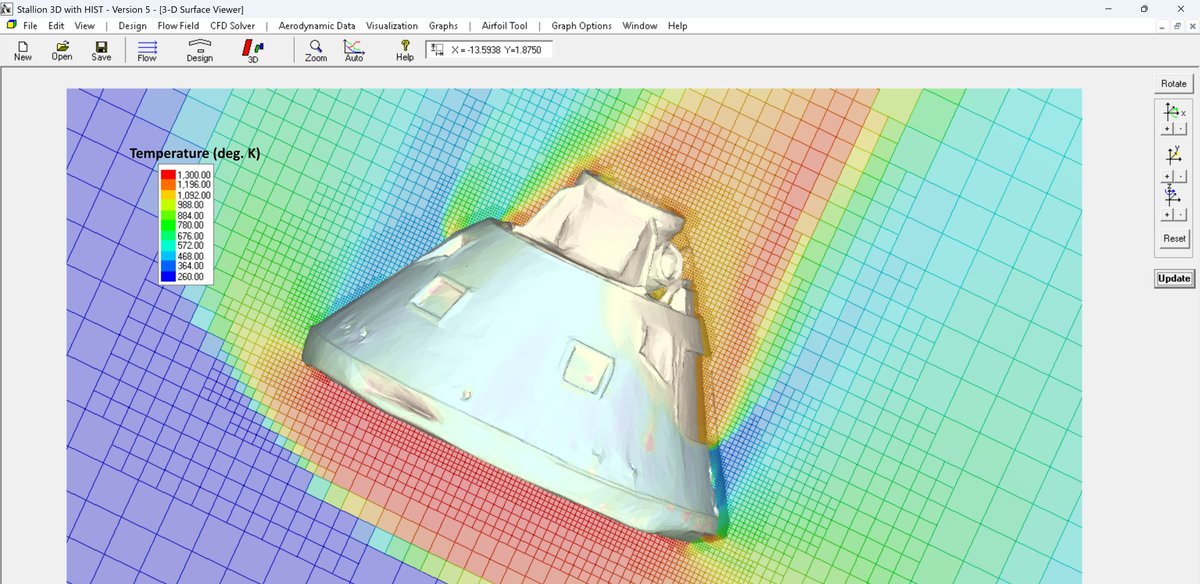The image size is (1200, 584).
Task: Open the Graphs menu
Action: [x=443, y=26]
